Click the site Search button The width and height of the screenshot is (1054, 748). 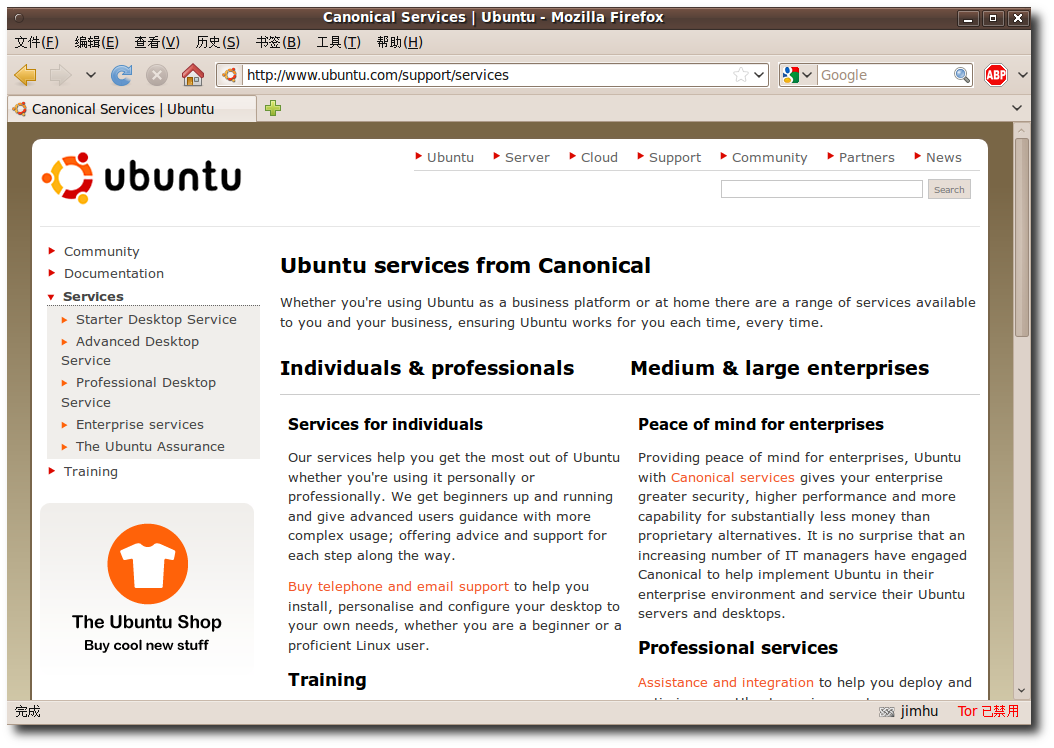[948, 190]
